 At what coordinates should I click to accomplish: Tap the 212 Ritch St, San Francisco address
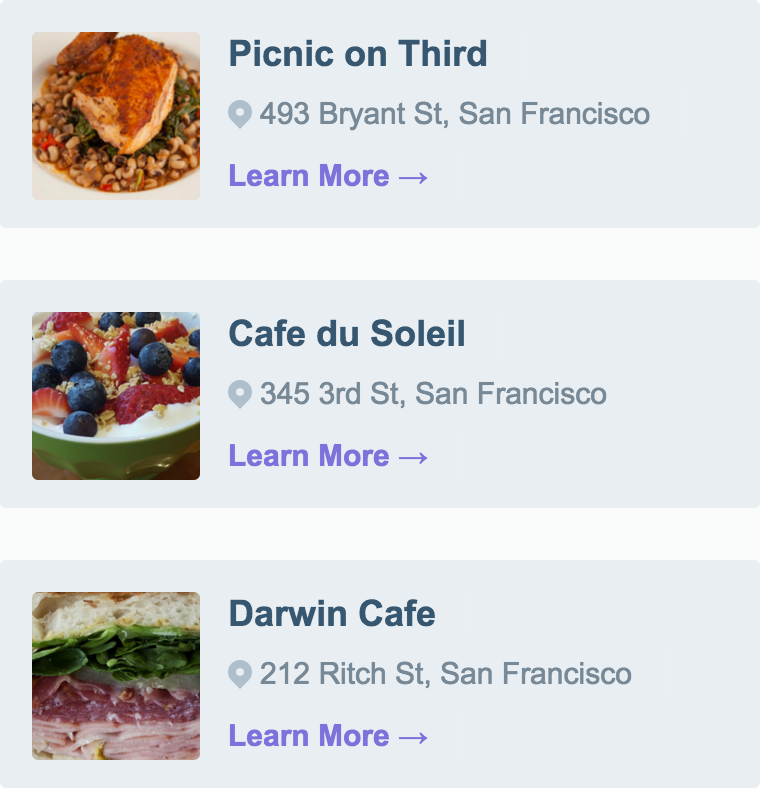(x=446, y=674)
